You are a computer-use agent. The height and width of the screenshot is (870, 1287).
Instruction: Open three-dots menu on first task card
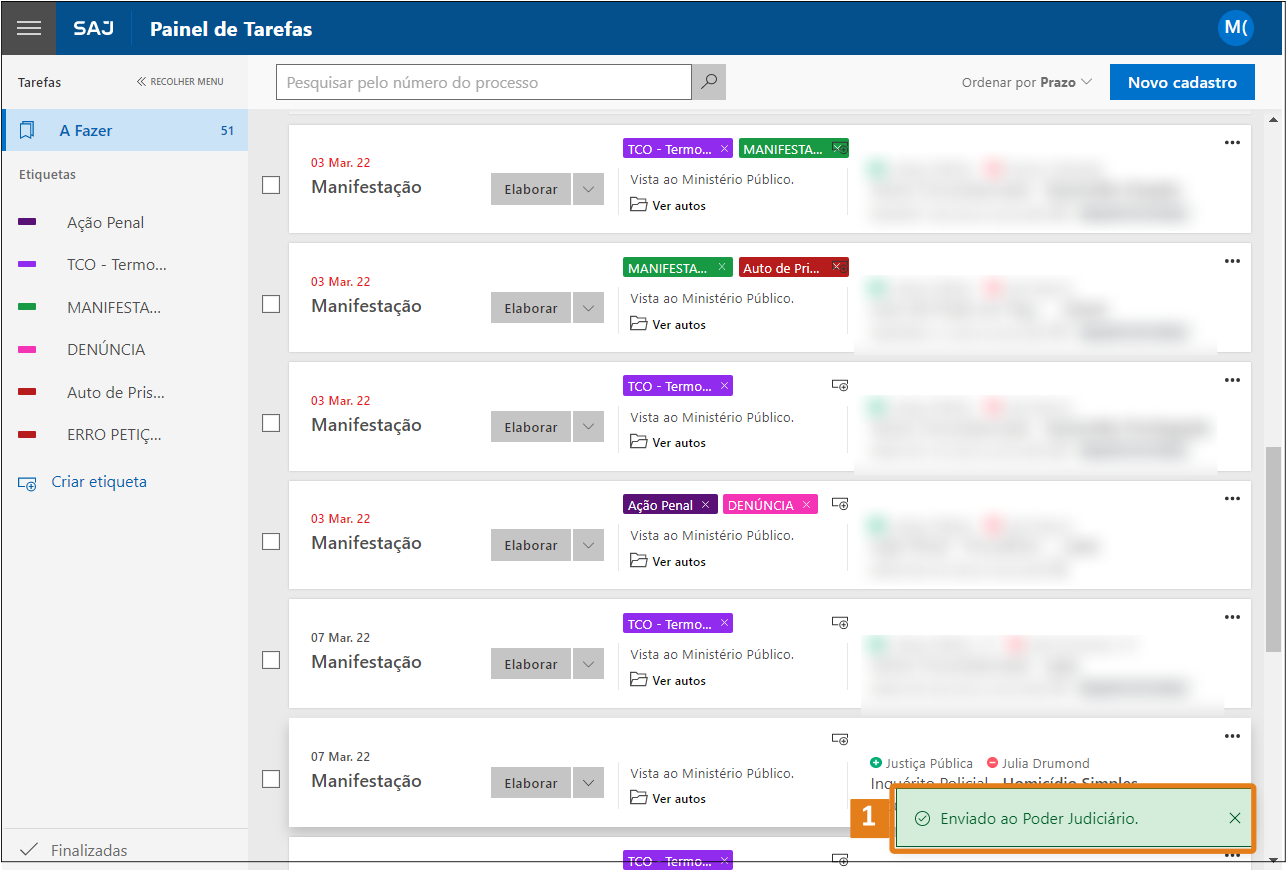(x=1232, y=143)
